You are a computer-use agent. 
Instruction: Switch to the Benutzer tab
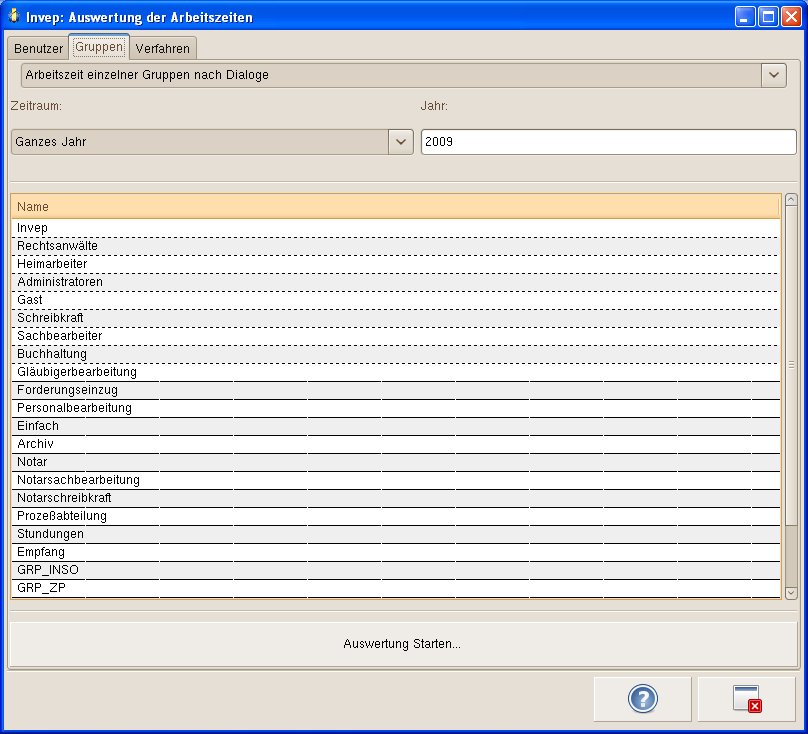[x=38, y=48]
